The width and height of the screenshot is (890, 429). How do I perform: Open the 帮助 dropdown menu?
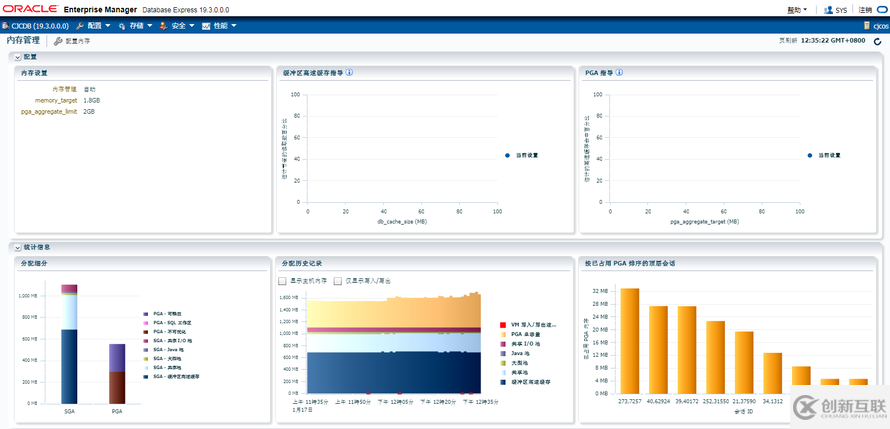click(x=797, y=10)
